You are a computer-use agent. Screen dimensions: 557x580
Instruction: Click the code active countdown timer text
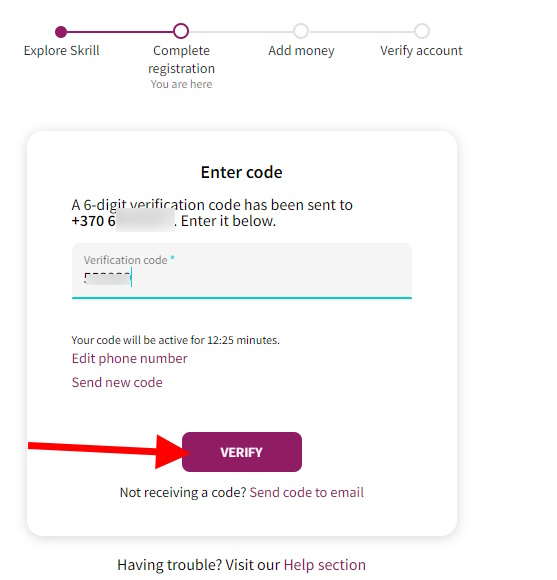tap(175, 340)
